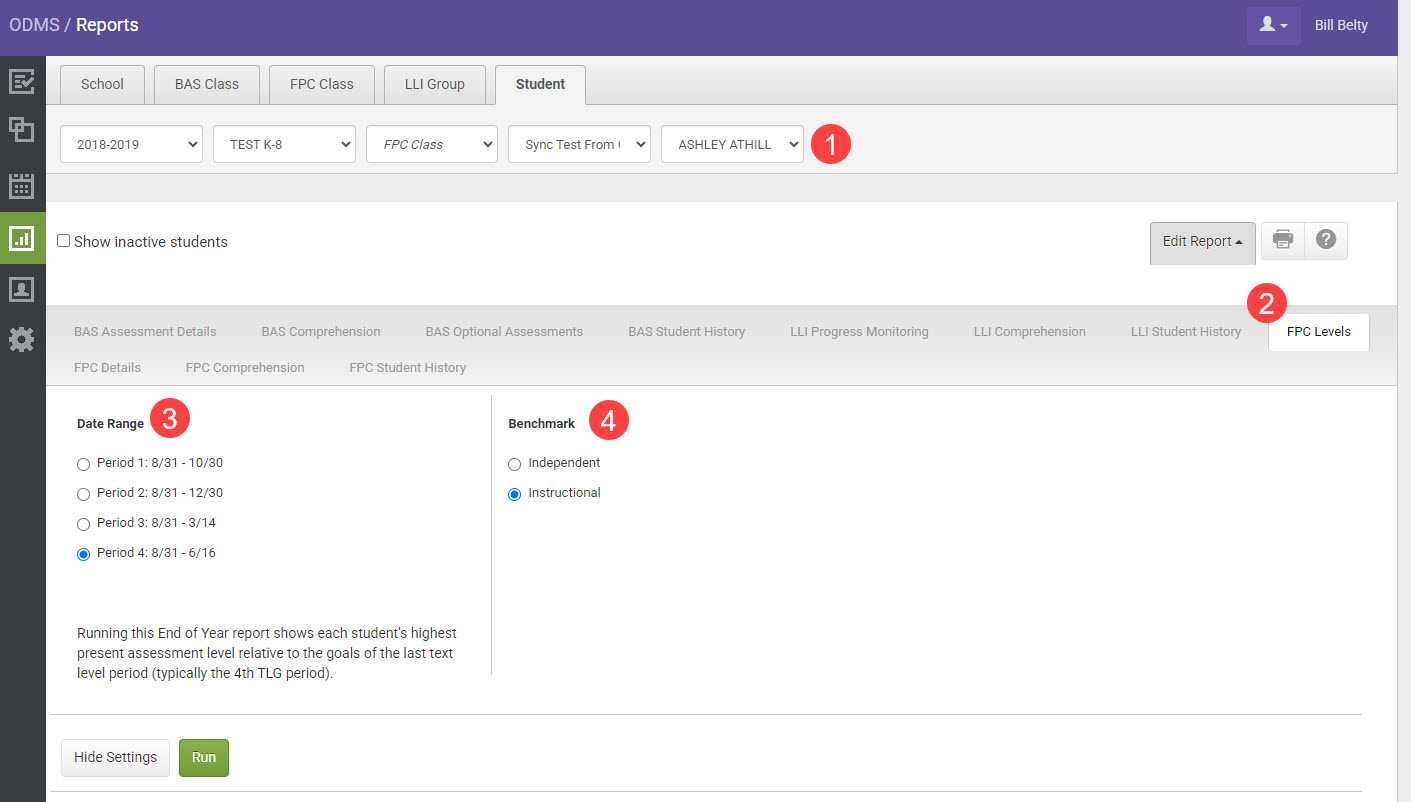The width and height of the screenshot is (1411, 802).
Task: Click the overlapping squares sidebar icon
Action: (22, 129)
